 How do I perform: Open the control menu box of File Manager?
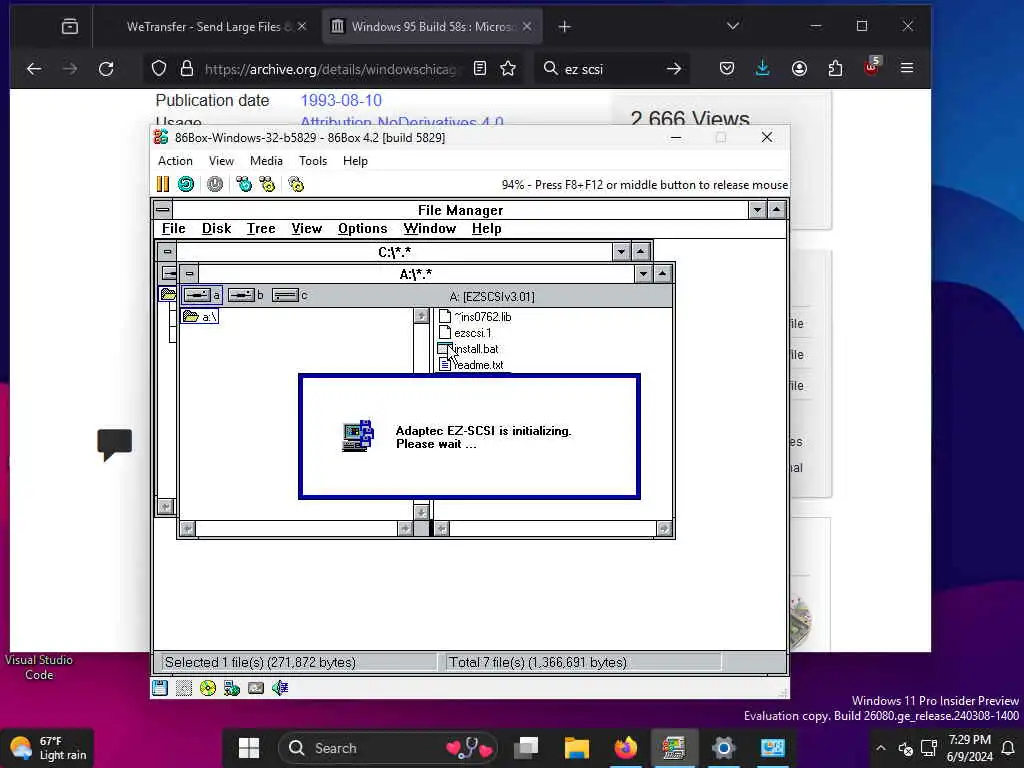163,210
